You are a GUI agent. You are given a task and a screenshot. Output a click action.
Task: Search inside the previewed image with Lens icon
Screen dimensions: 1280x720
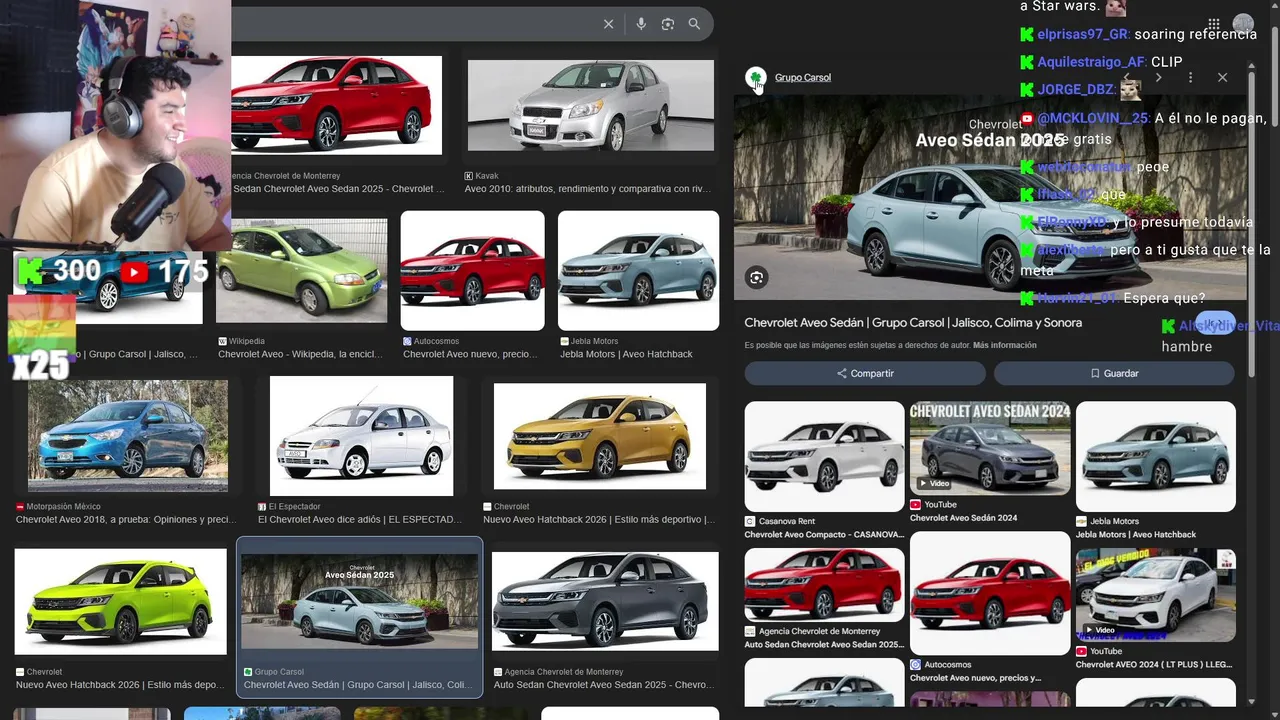pos(757,278)
